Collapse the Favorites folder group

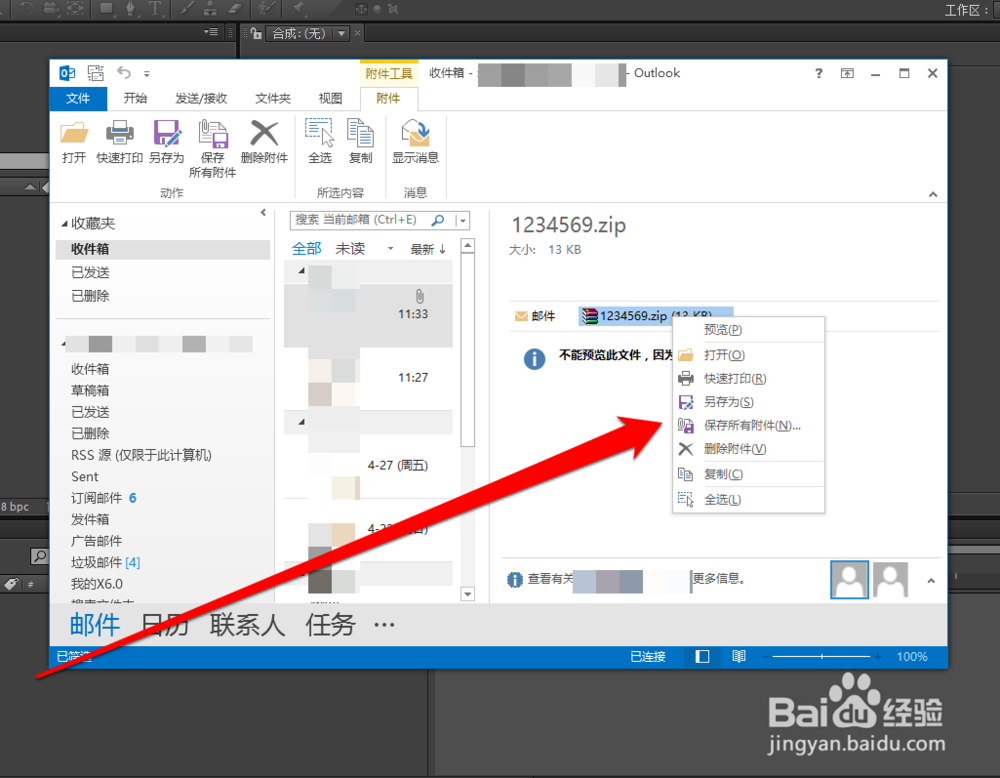coord(64,224)
